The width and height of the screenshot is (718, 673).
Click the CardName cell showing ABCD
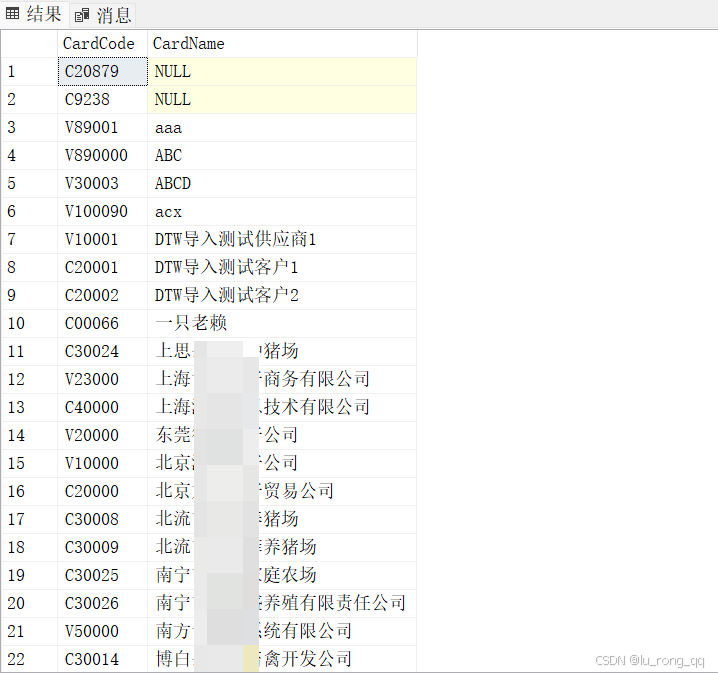[282, 183]
